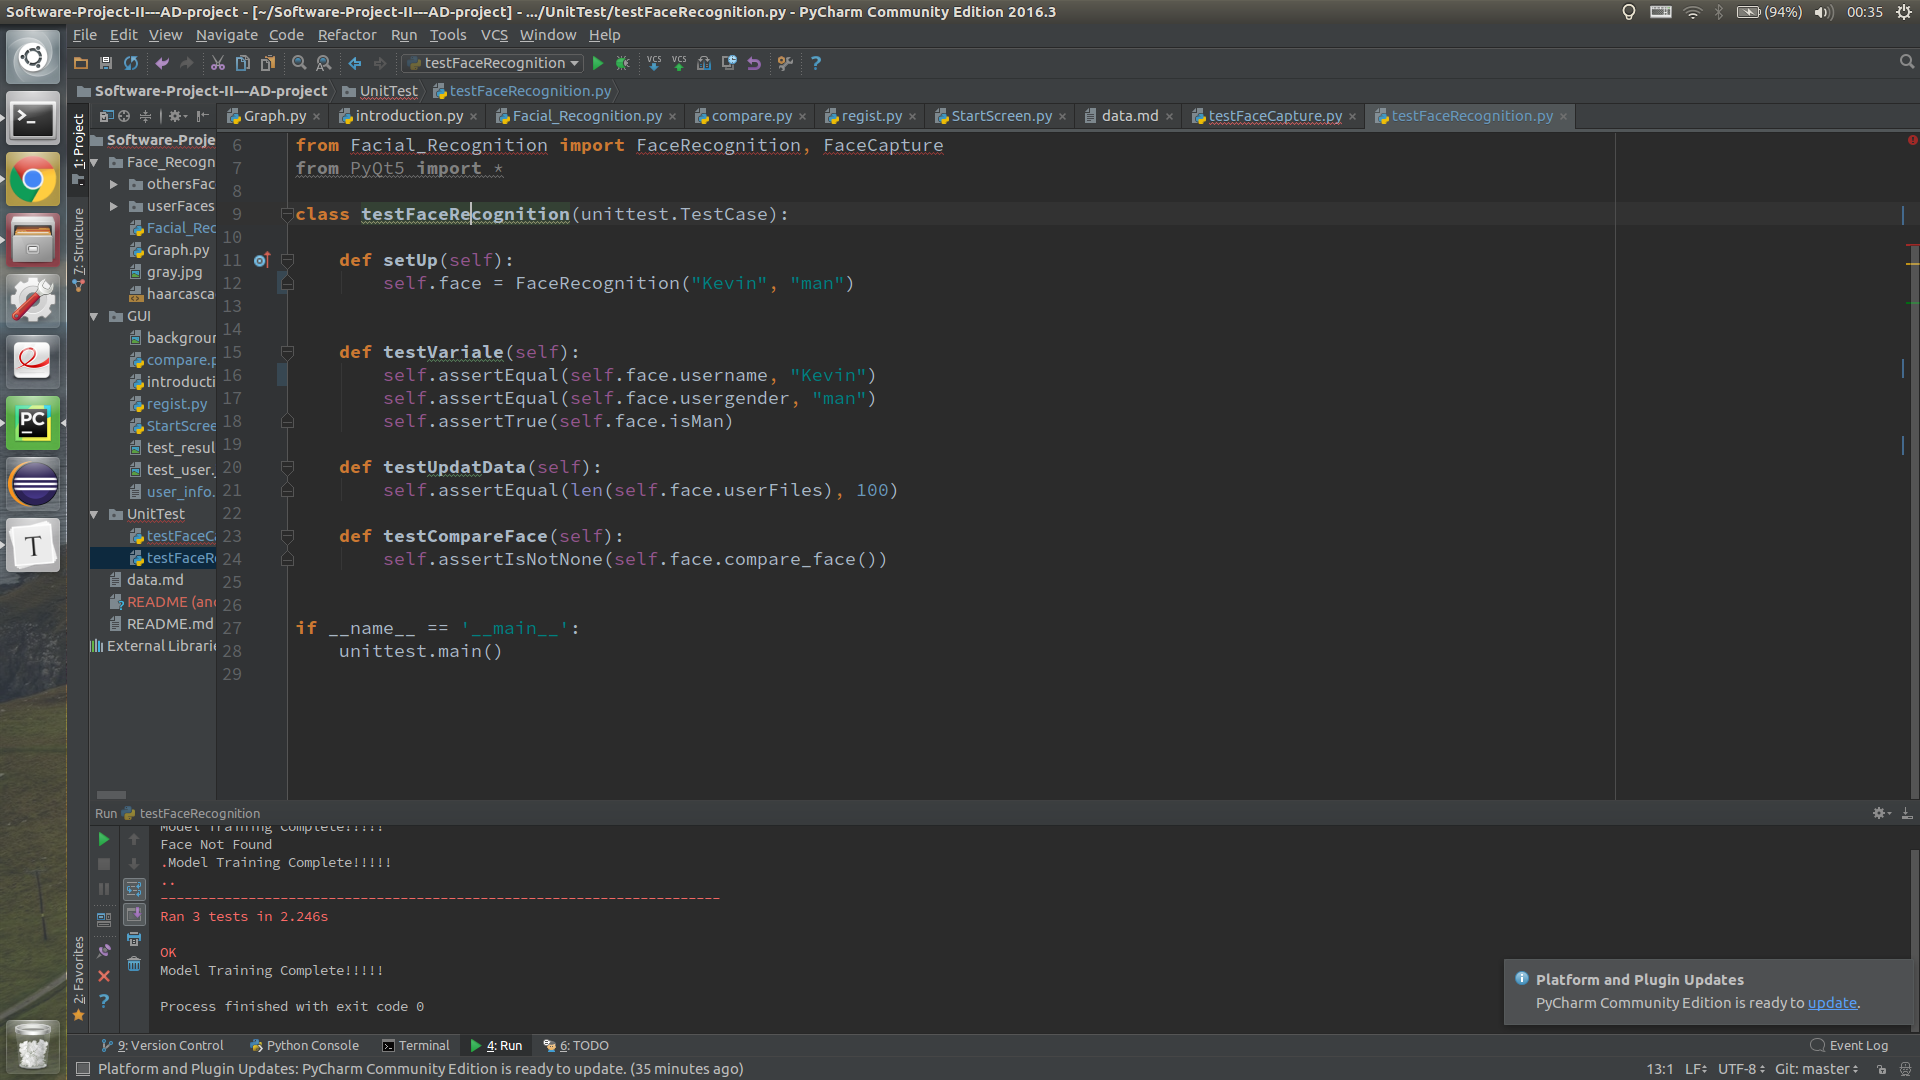Toggle scroll to end in Run console
The width and height of the screenshot is (1920, 1080).
[x=134, y=914]
